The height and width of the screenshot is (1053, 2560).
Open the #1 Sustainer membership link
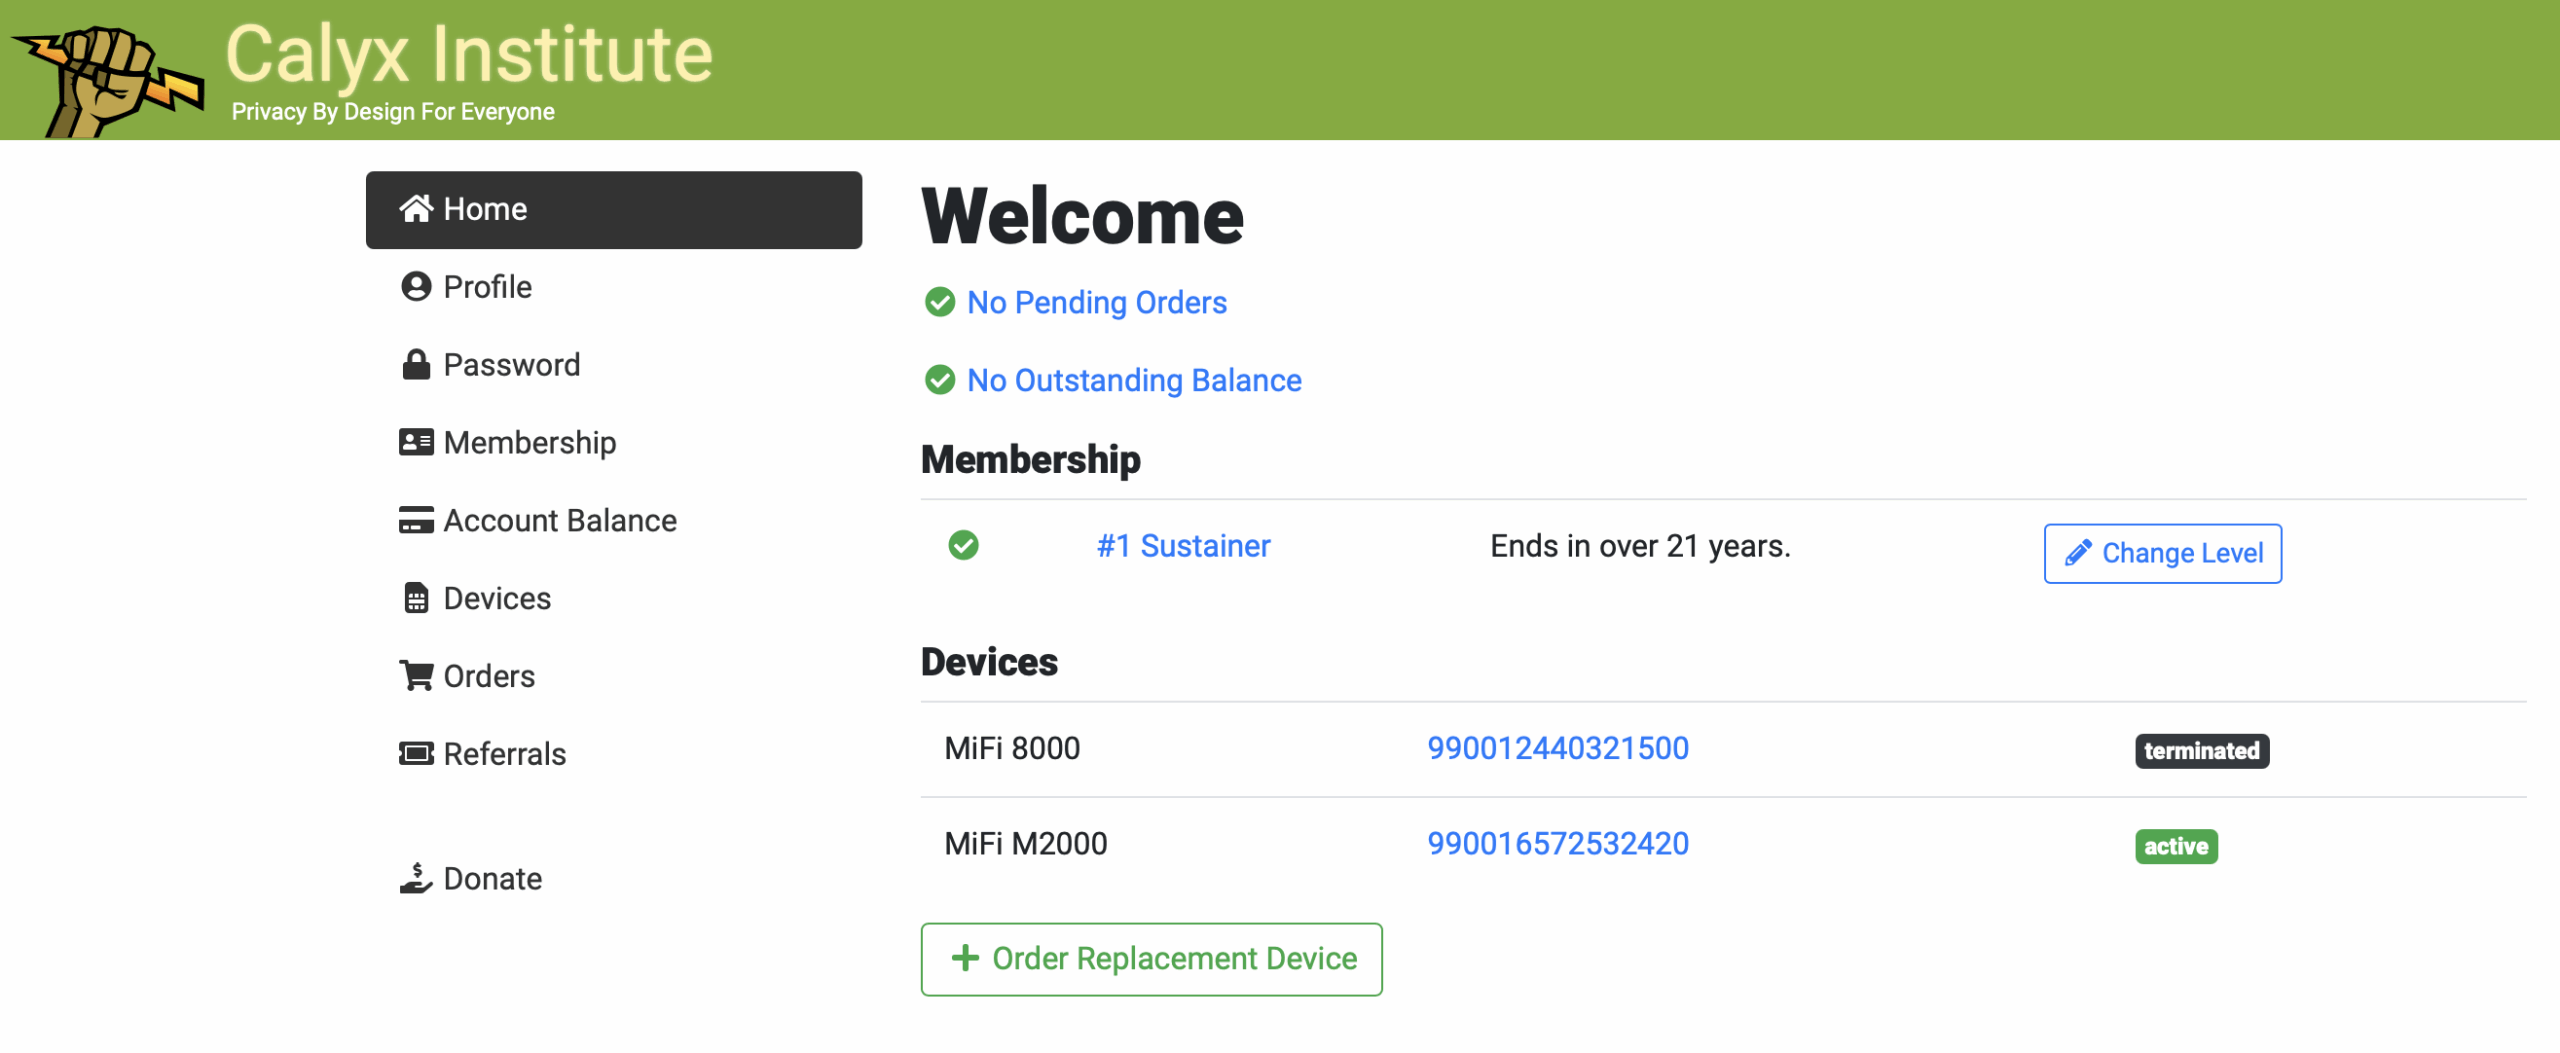click(1184, 546)
